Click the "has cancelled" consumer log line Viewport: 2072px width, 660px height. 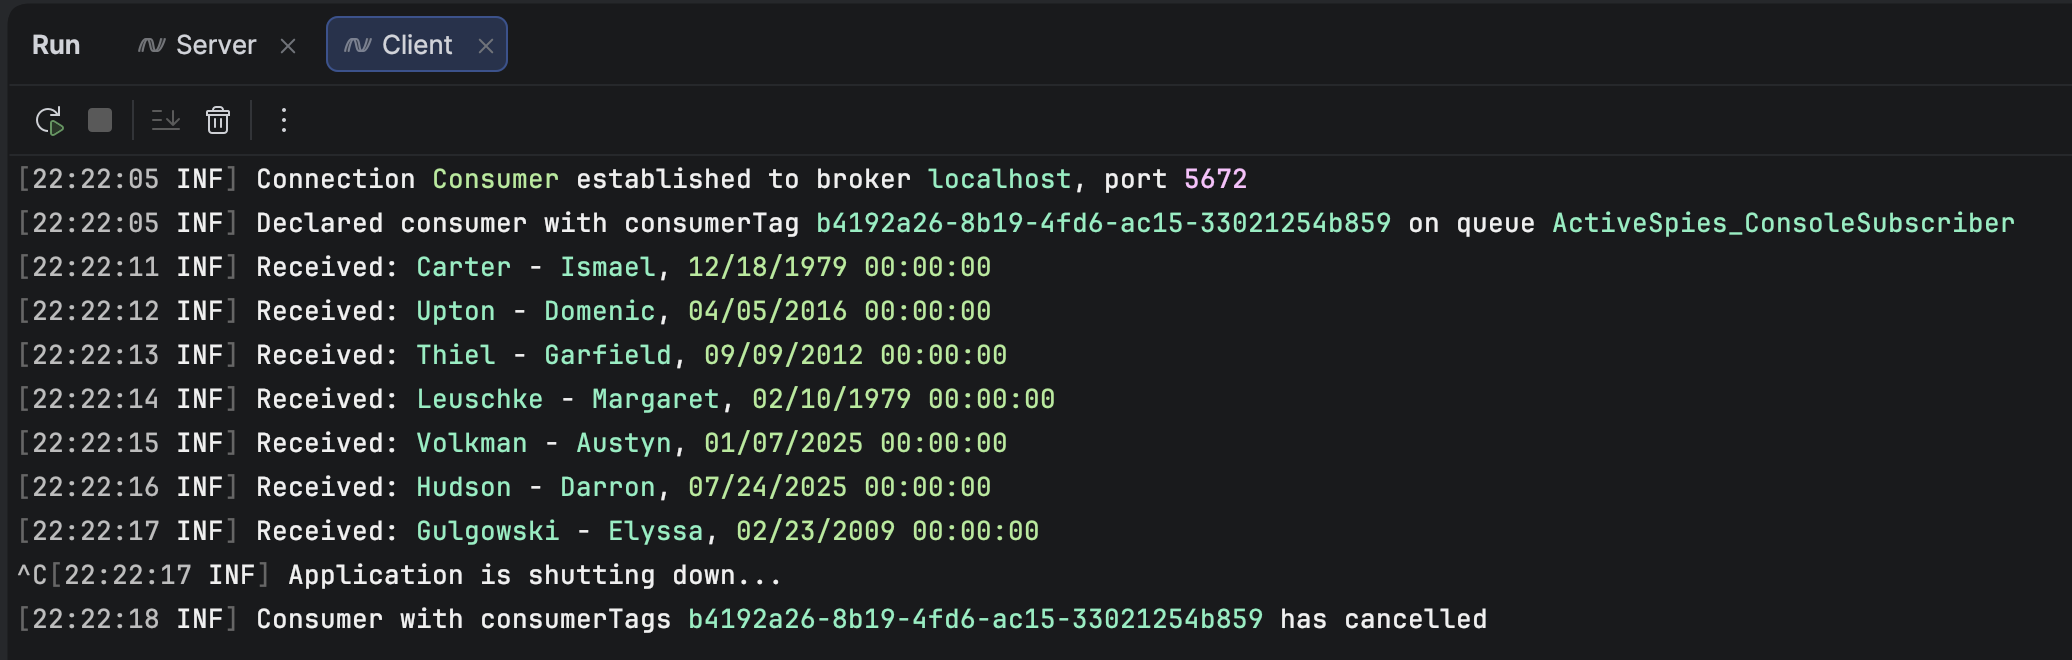coord(1383,619)
